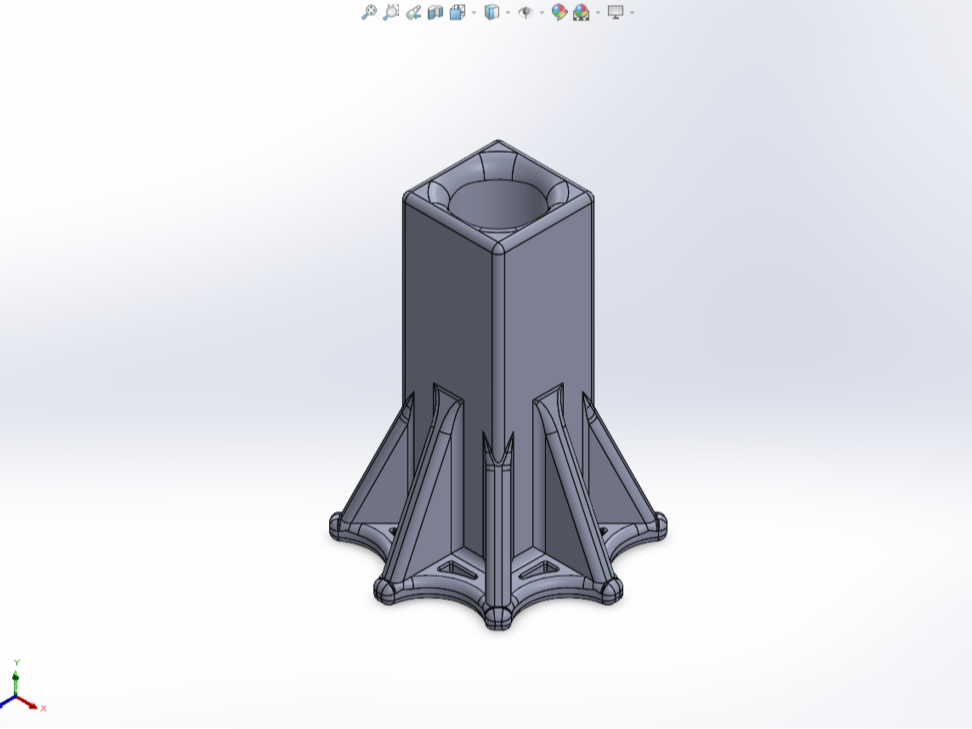Expand the Apply Scene dropdown arrow

click(x=598, y=12)
